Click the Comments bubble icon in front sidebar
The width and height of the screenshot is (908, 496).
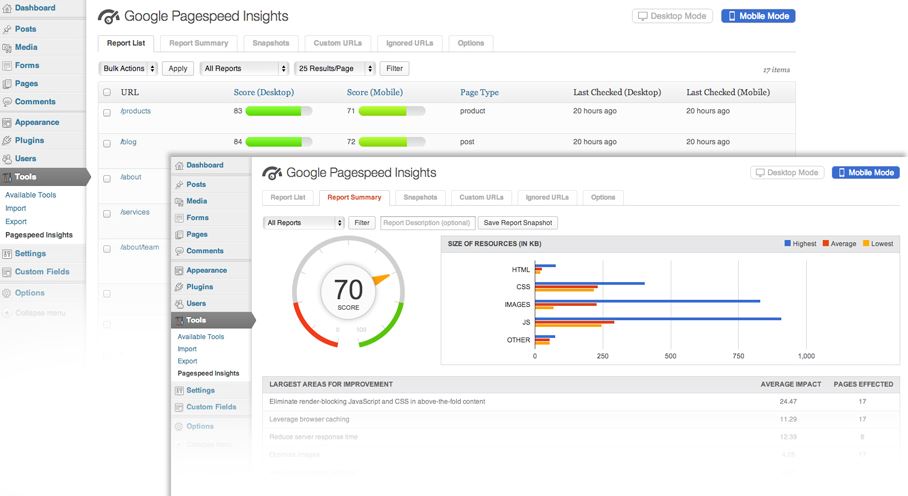[179, 251]
